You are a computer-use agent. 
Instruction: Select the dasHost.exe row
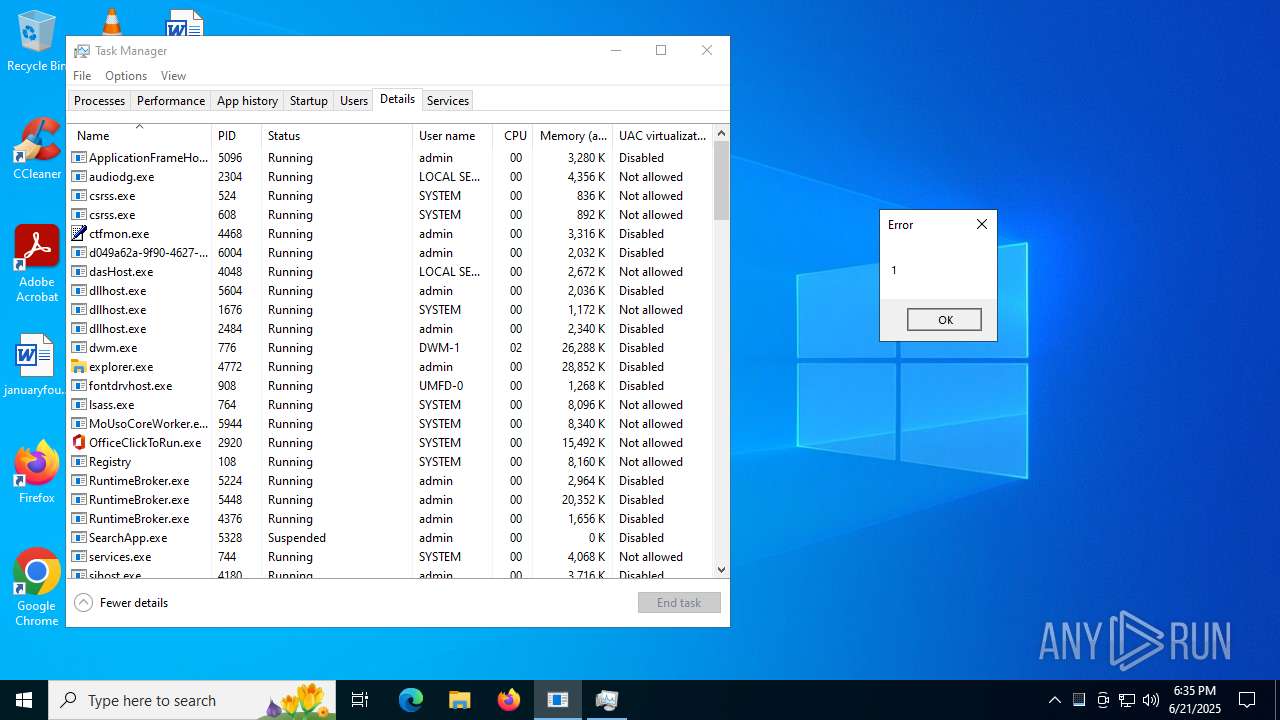pos(390,272)
